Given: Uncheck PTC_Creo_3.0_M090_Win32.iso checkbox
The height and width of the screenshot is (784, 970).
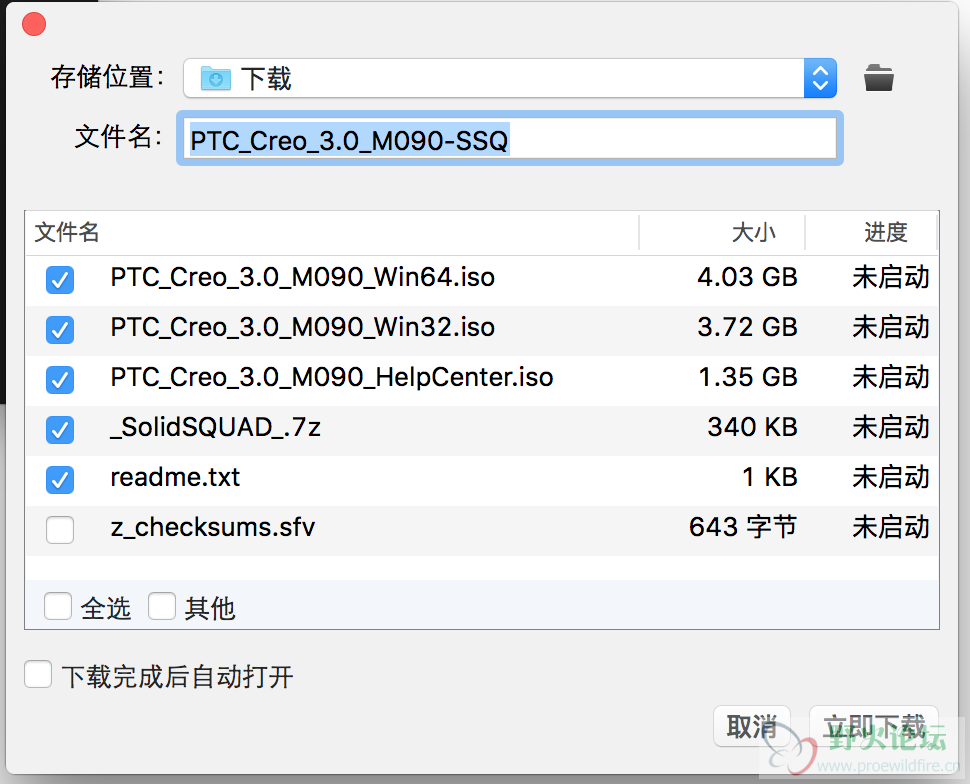Looking at the screenshot, I should tap(60, 329).
